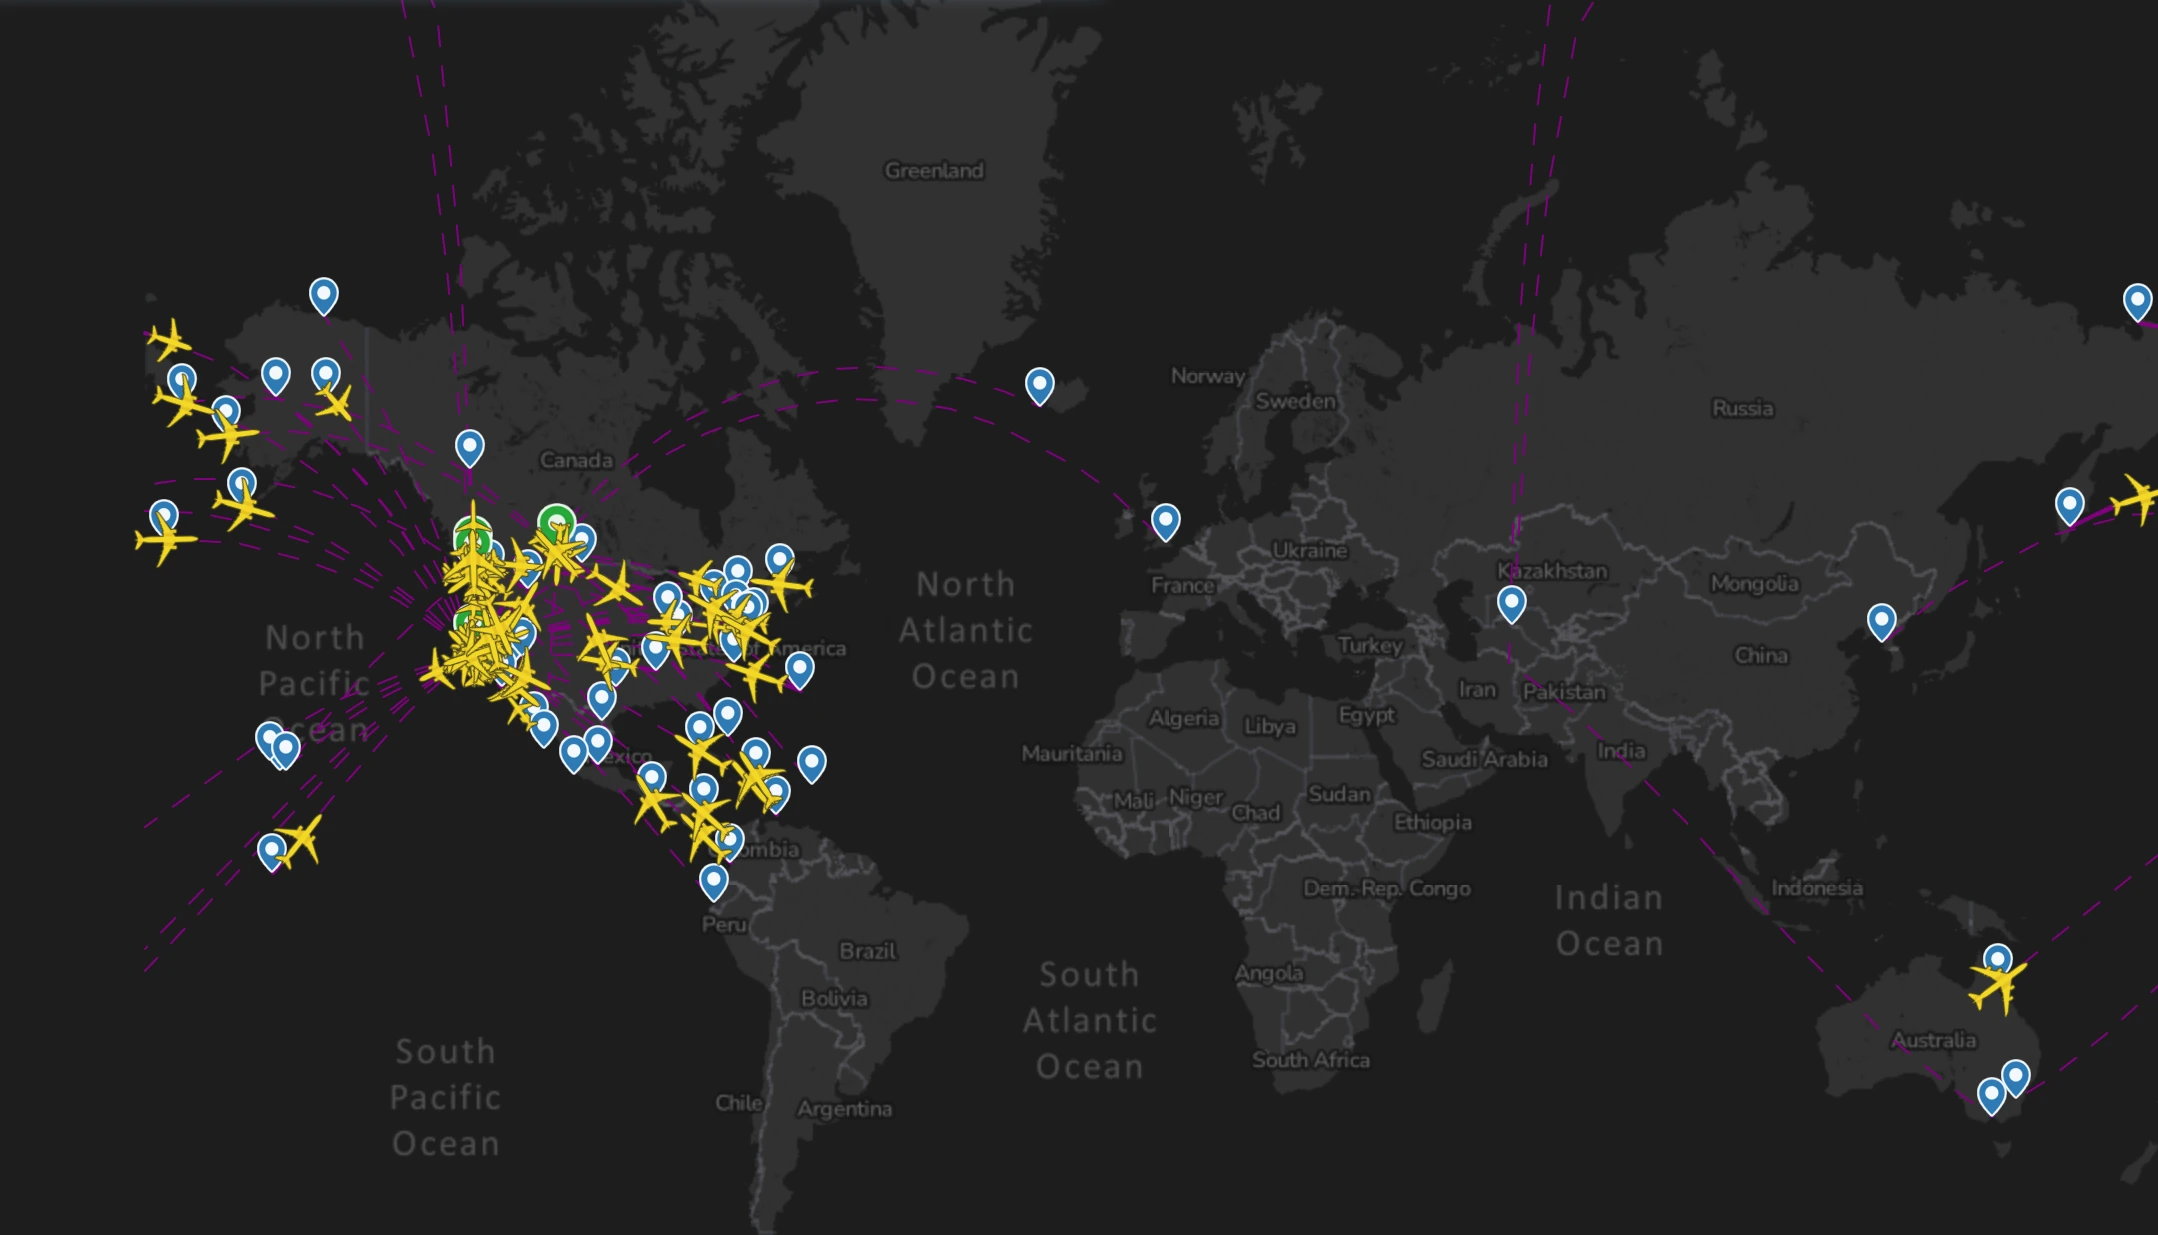Select the blue marker above Canada label's left
2158x1235 pixels.
point(469,446)
